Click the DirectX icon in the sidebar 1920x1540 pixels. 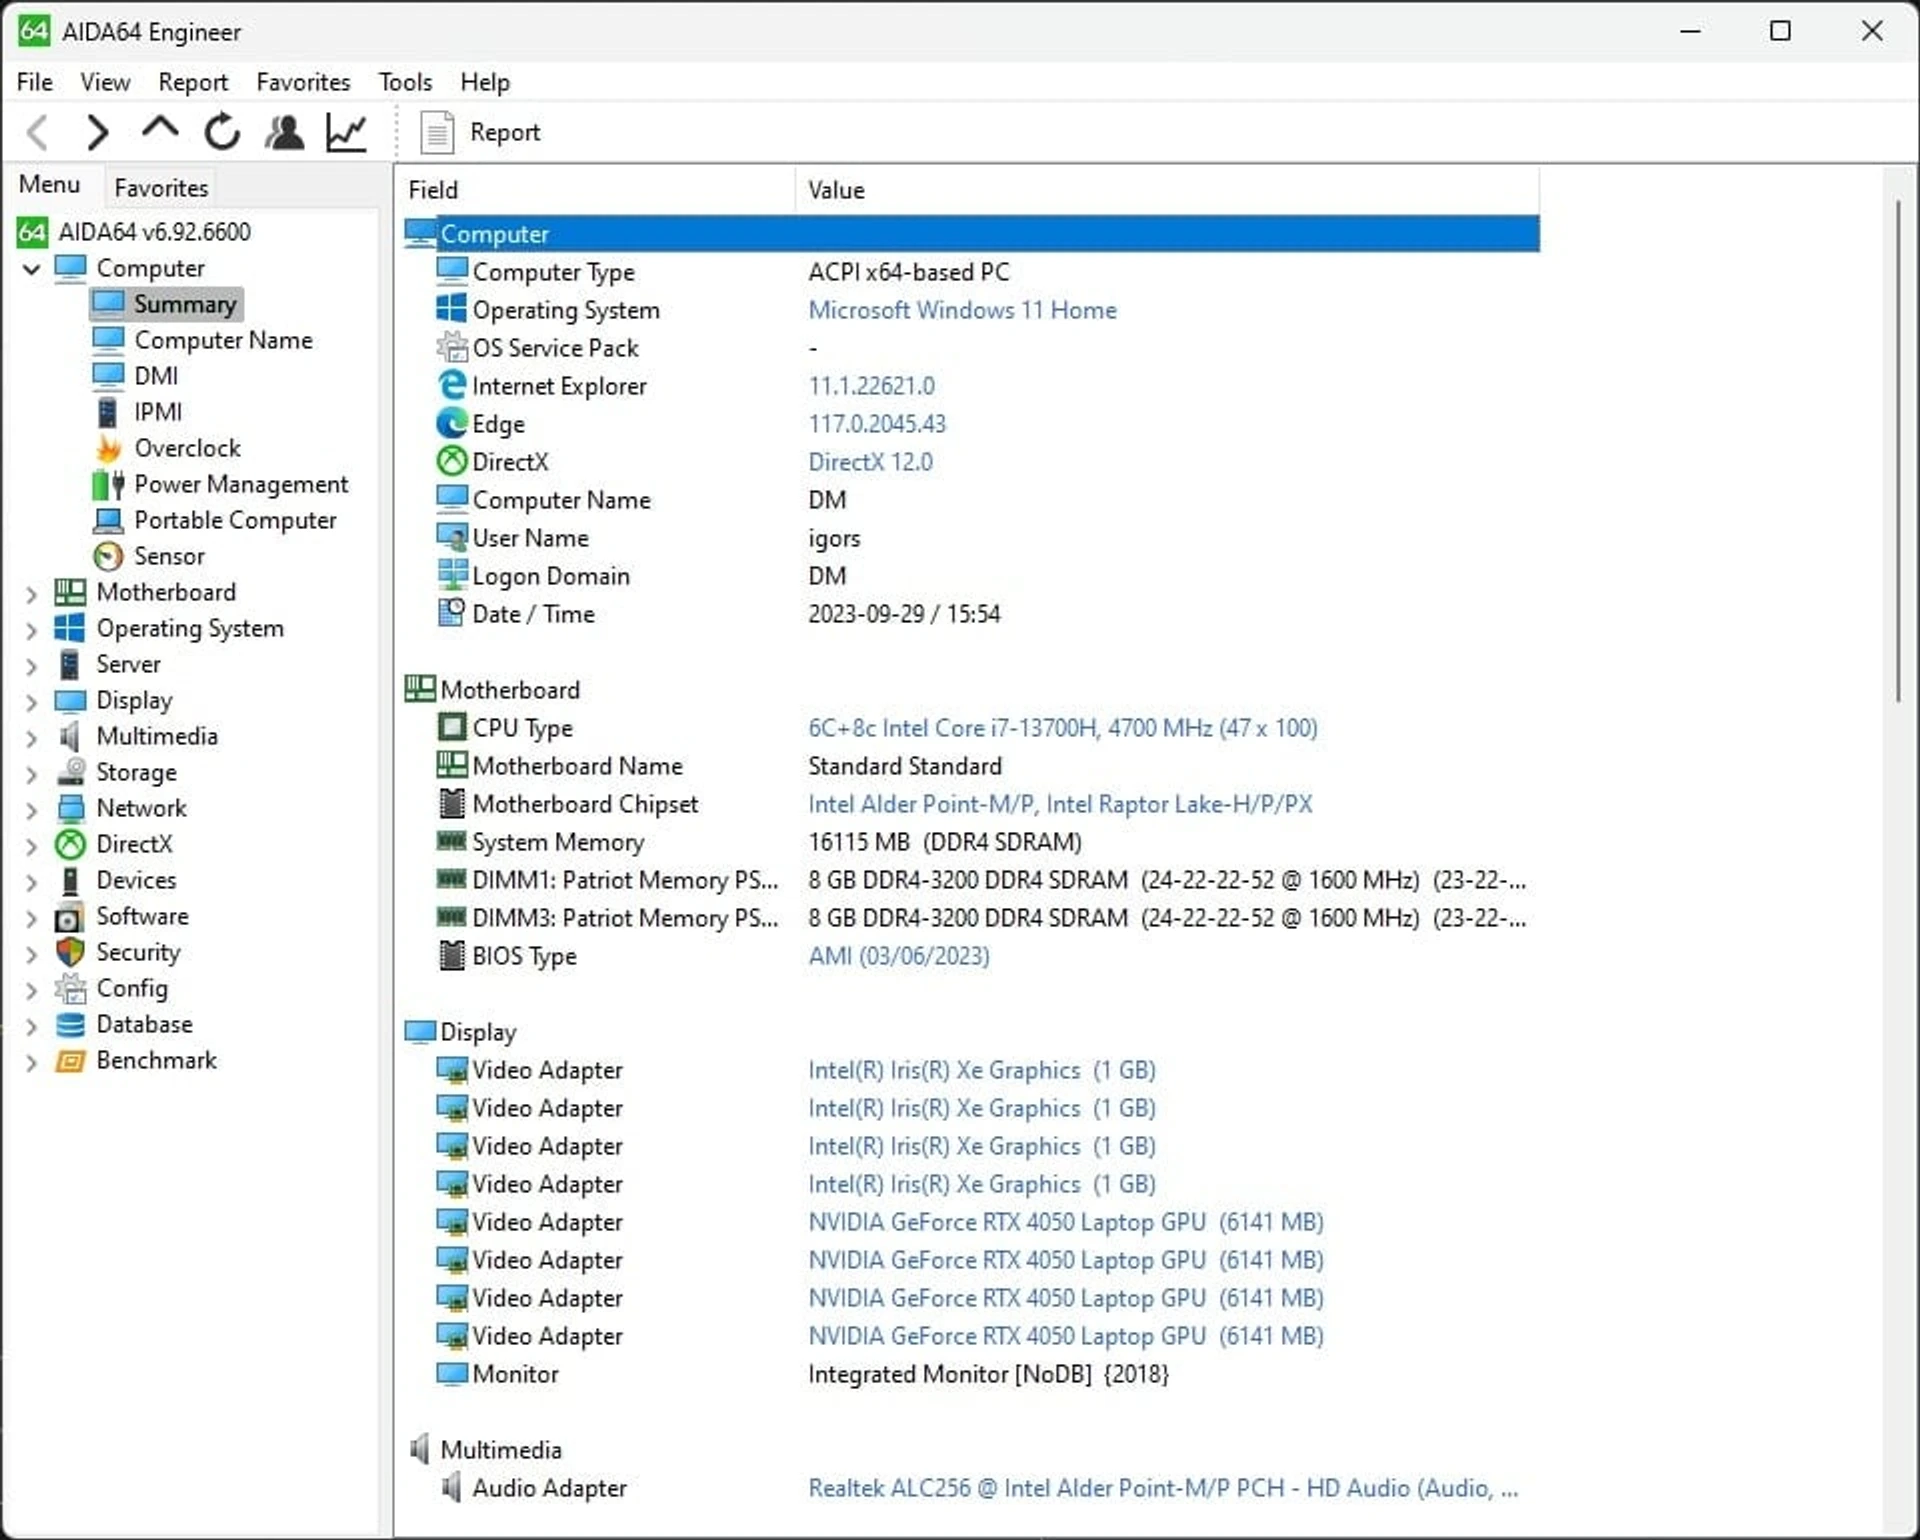(70, 845)
